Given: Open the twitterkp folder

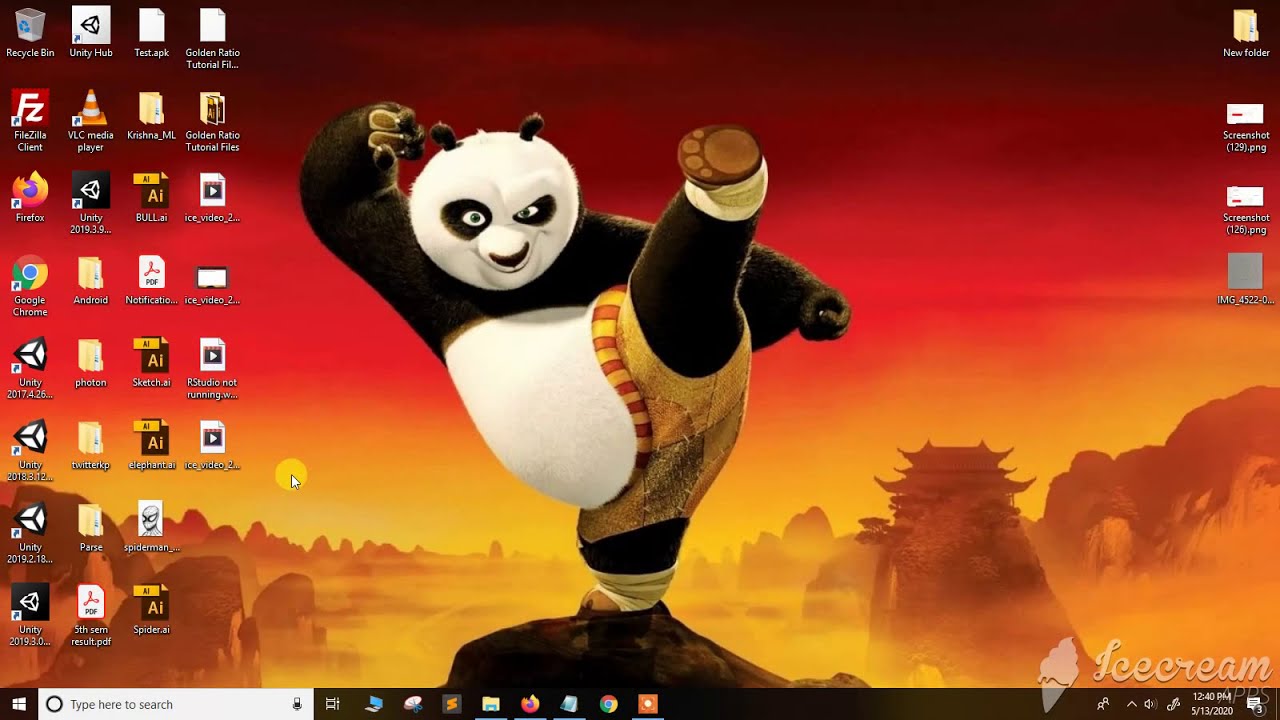Looking at the screenshot, I should click(91, 445).
